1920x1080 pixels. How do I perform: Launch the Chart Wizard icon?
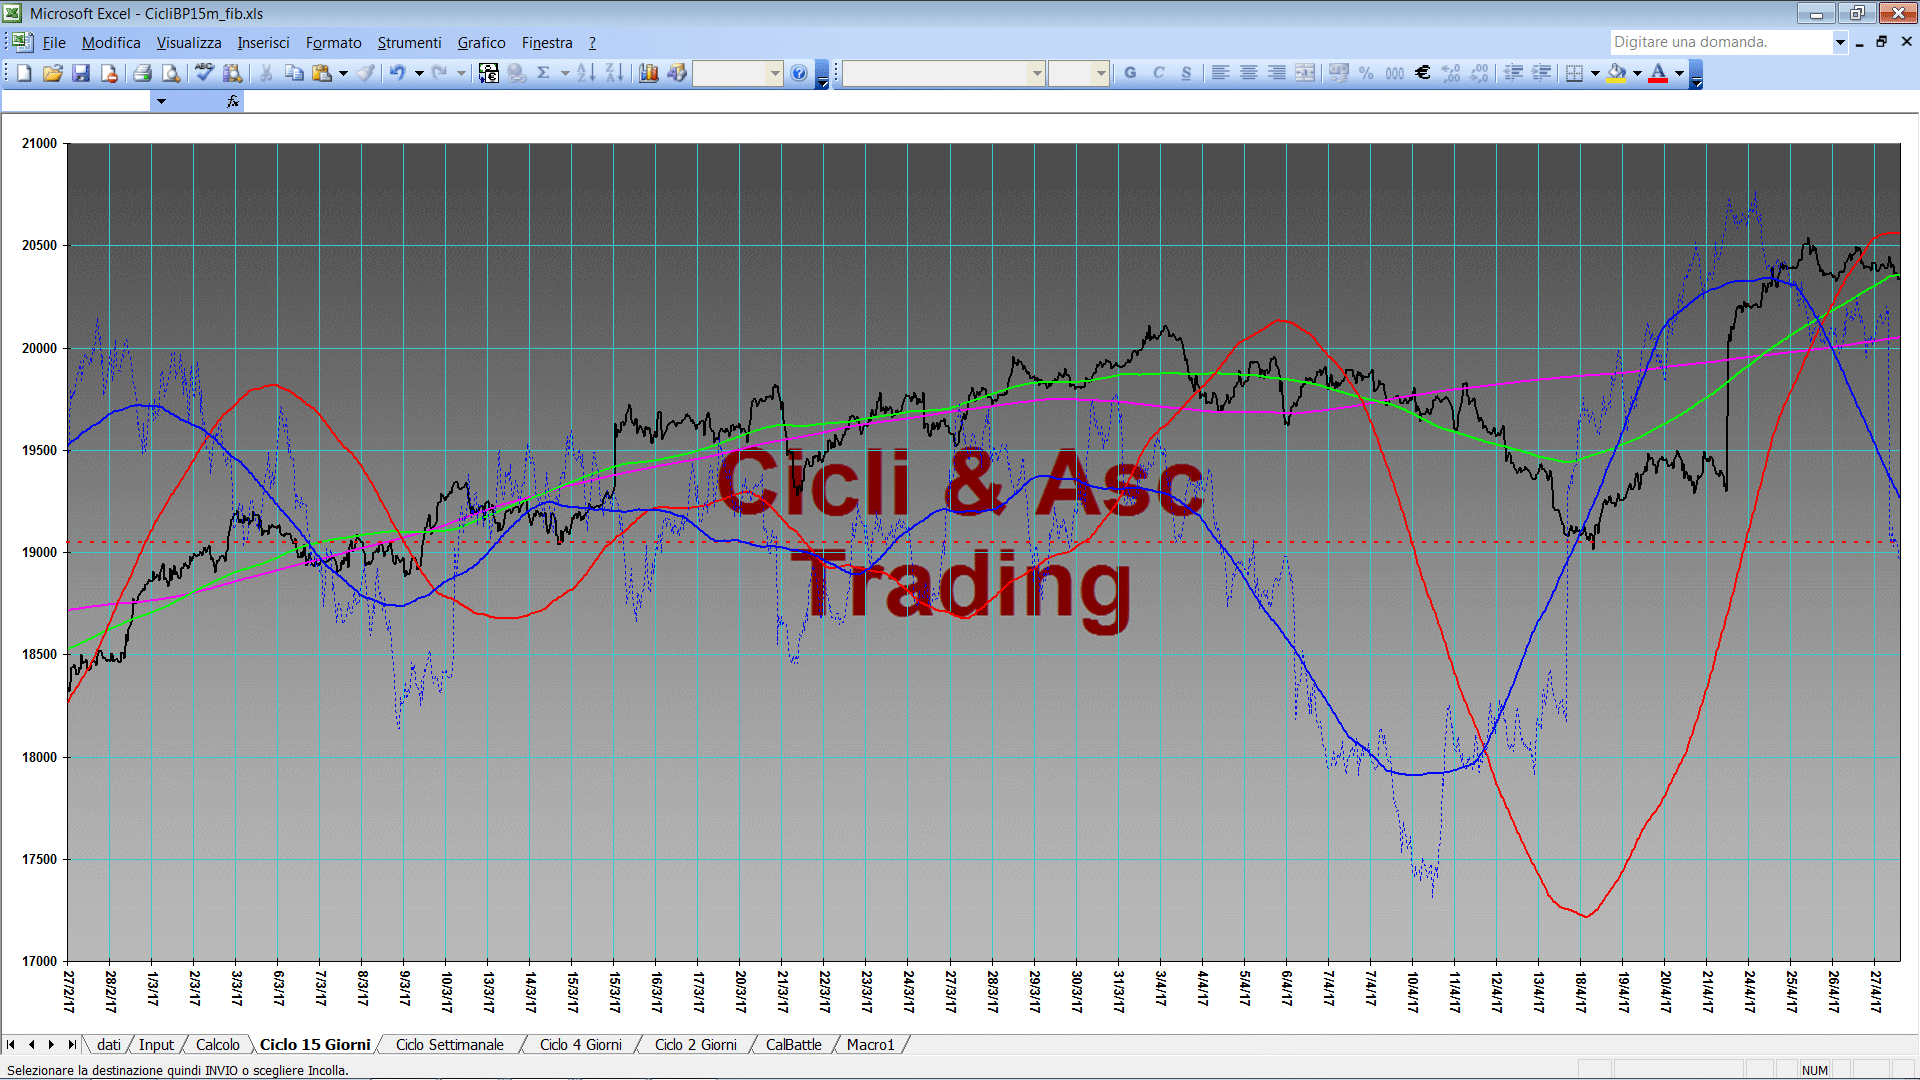[x=648, y=73]
